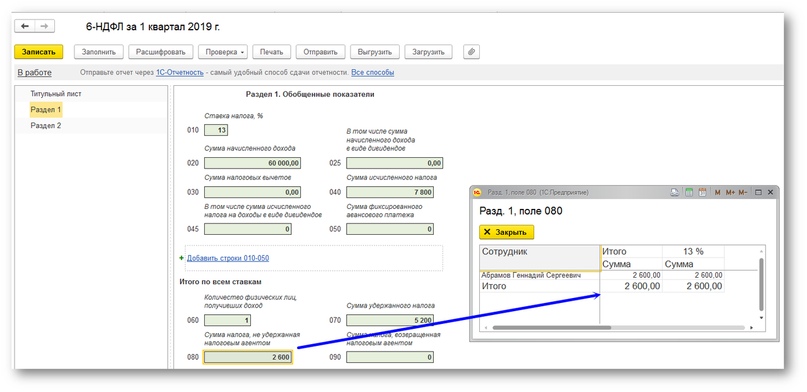Click field 050 fixed advance payment value

coord(390,229)
